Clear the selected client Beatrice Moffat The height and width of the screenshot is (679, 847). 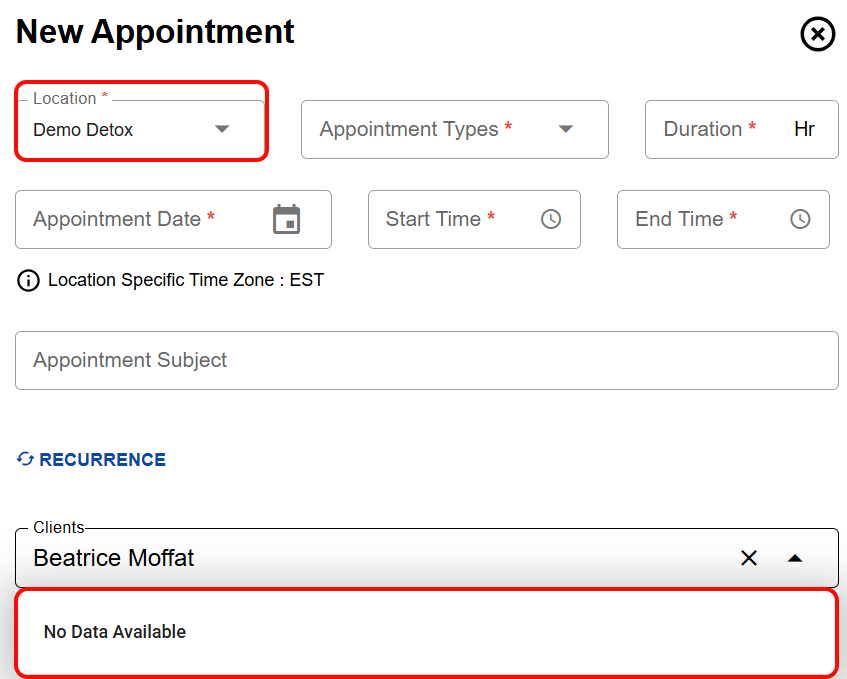[x=749, y=558]
